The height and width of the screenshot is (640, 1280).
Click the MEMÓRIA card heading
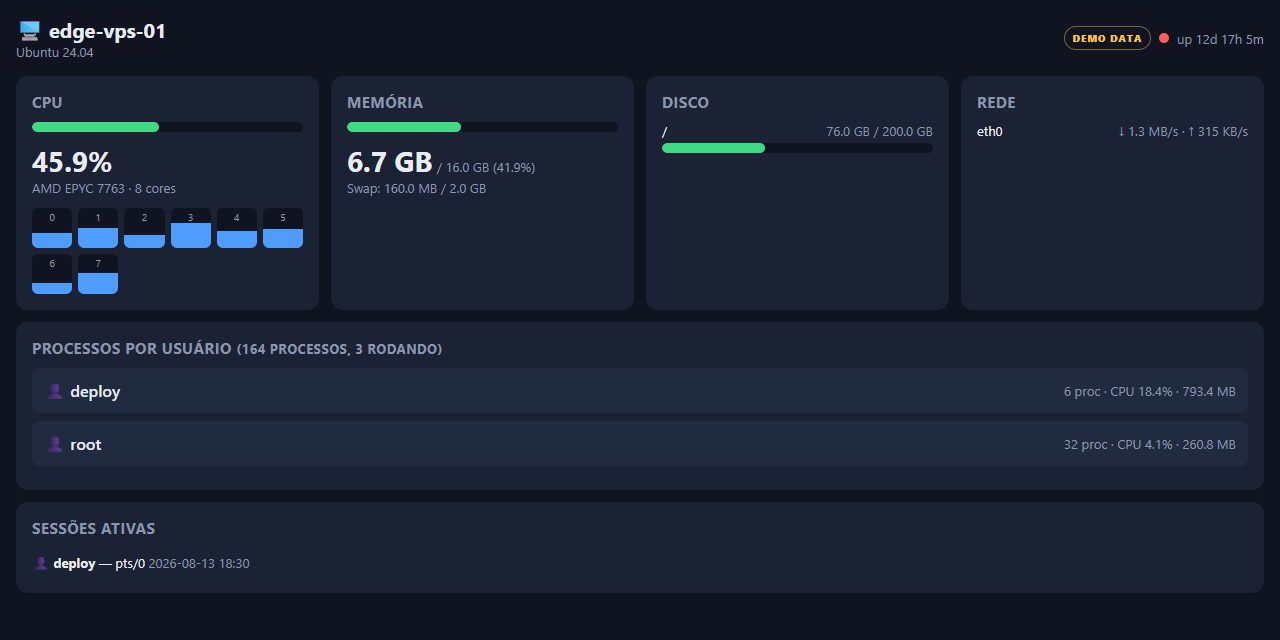385,102
